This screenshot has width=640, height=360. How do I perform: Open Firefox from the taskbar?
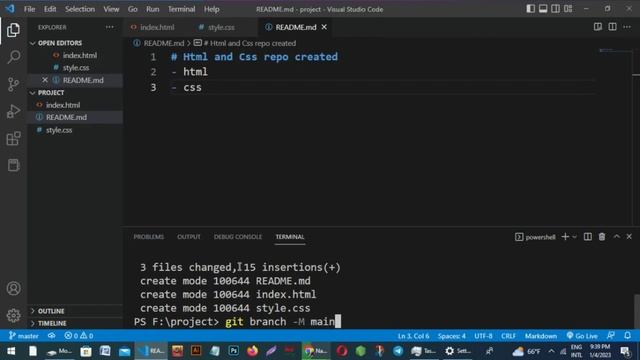pos(252,351)
